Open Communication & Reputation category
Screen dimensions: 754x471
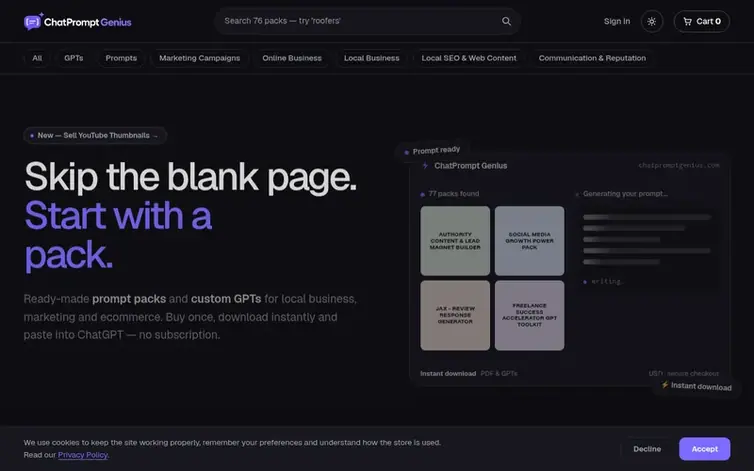pos(592,58)
